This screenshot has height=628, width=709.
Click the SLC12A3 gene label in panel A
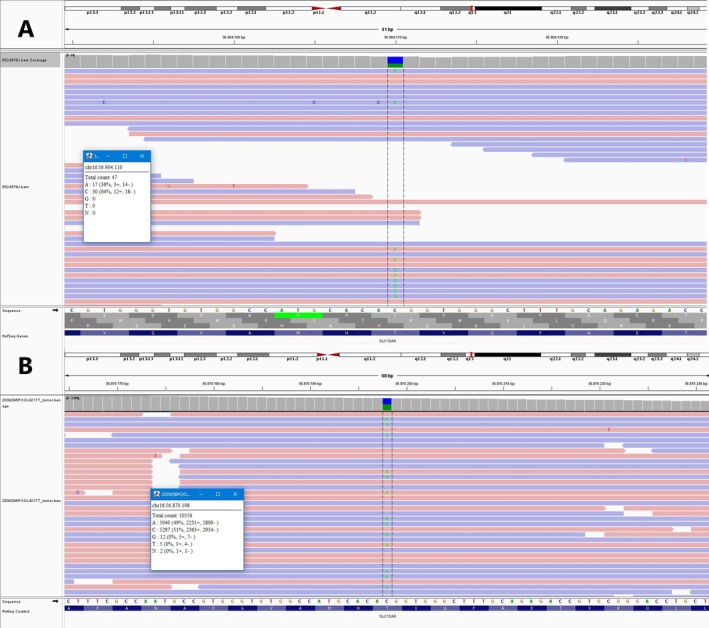pos(386,340)
